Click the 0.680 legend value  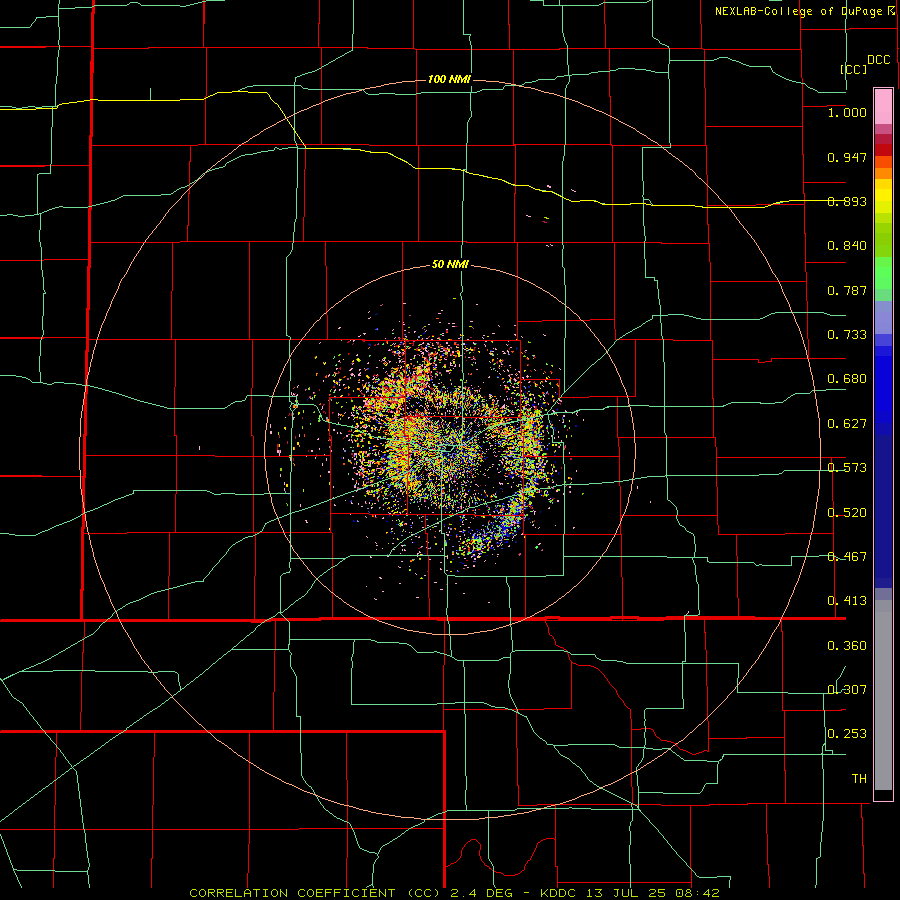point(847,379)
